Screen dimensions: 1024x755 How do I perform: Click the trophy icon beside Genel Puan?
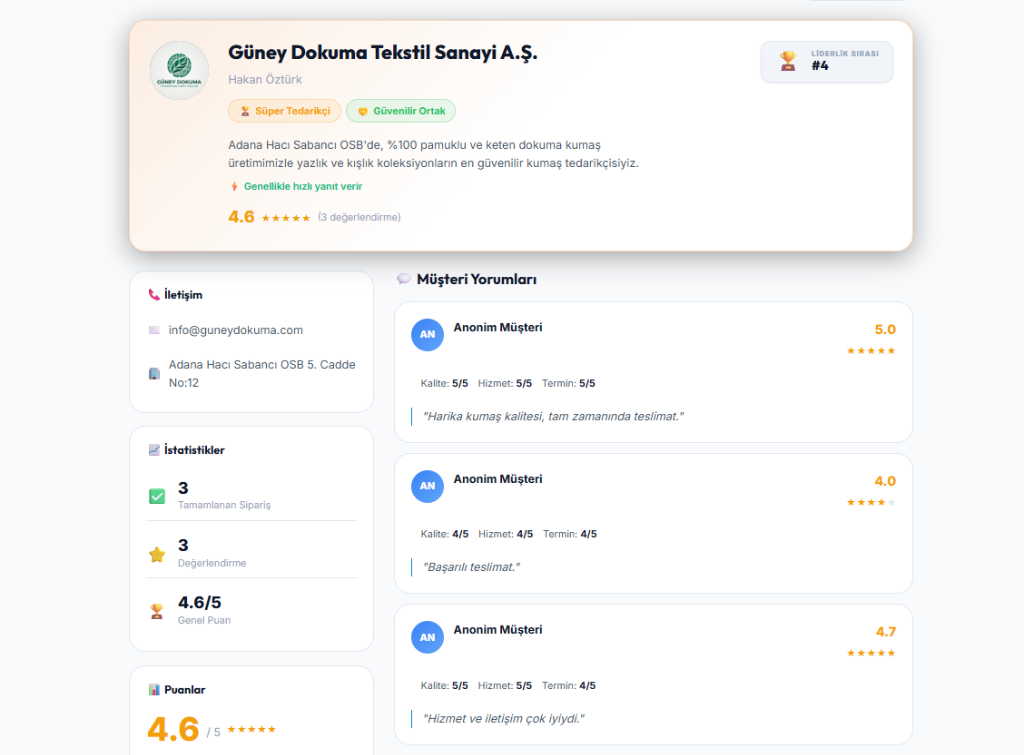click(x=157, y=611)
